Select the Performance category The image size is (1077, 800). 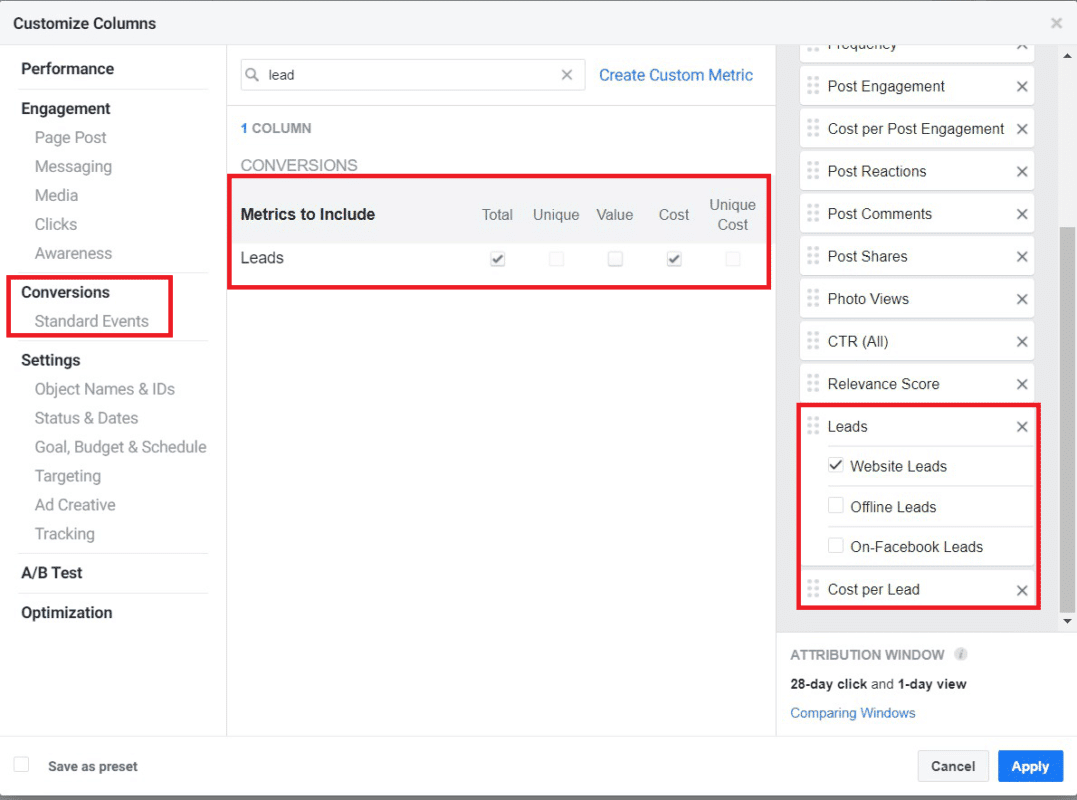point(67,69)
